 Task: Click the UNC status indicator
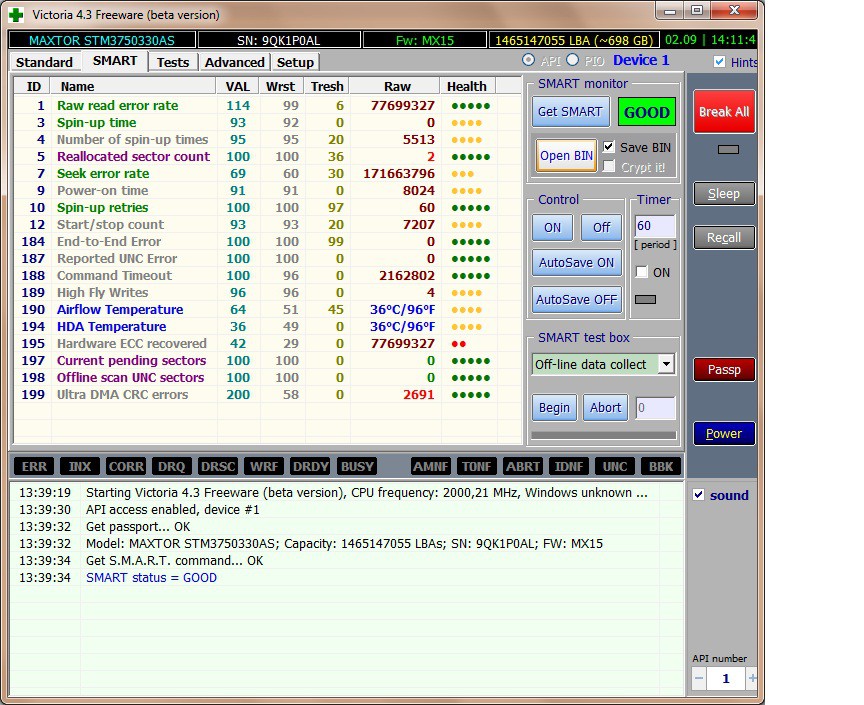coord(615,466)
